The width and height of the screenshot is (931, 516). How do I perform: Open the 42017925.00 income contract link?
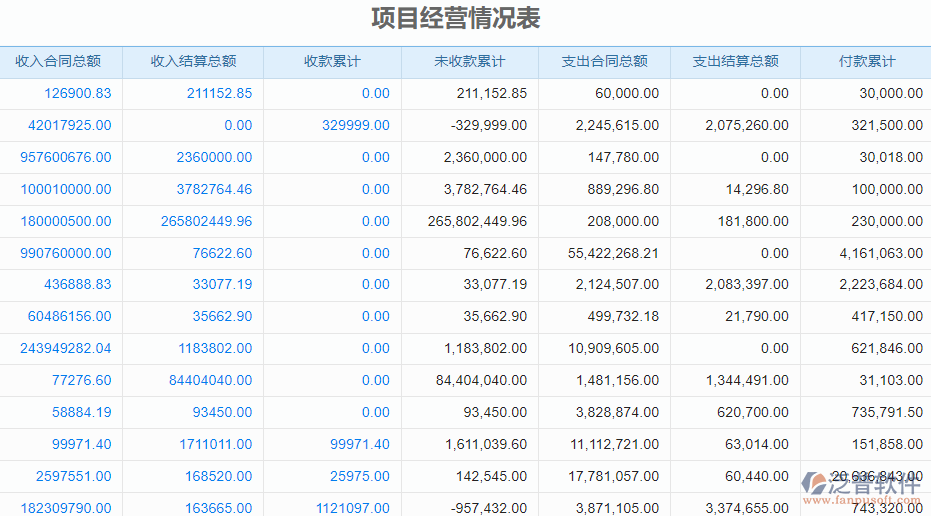[70, 125]
